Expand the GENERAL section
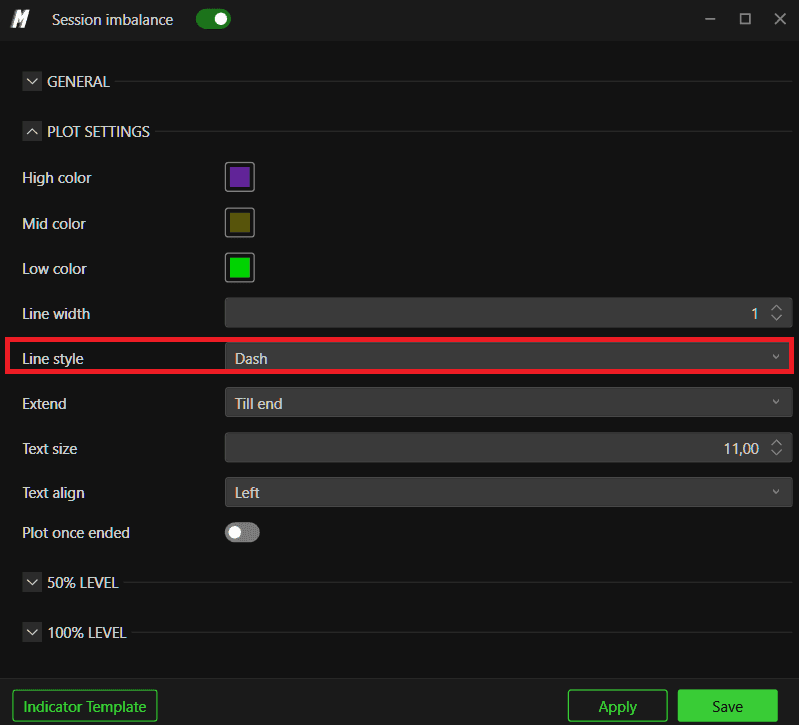 pyautogui.click(x=32, y=82)
